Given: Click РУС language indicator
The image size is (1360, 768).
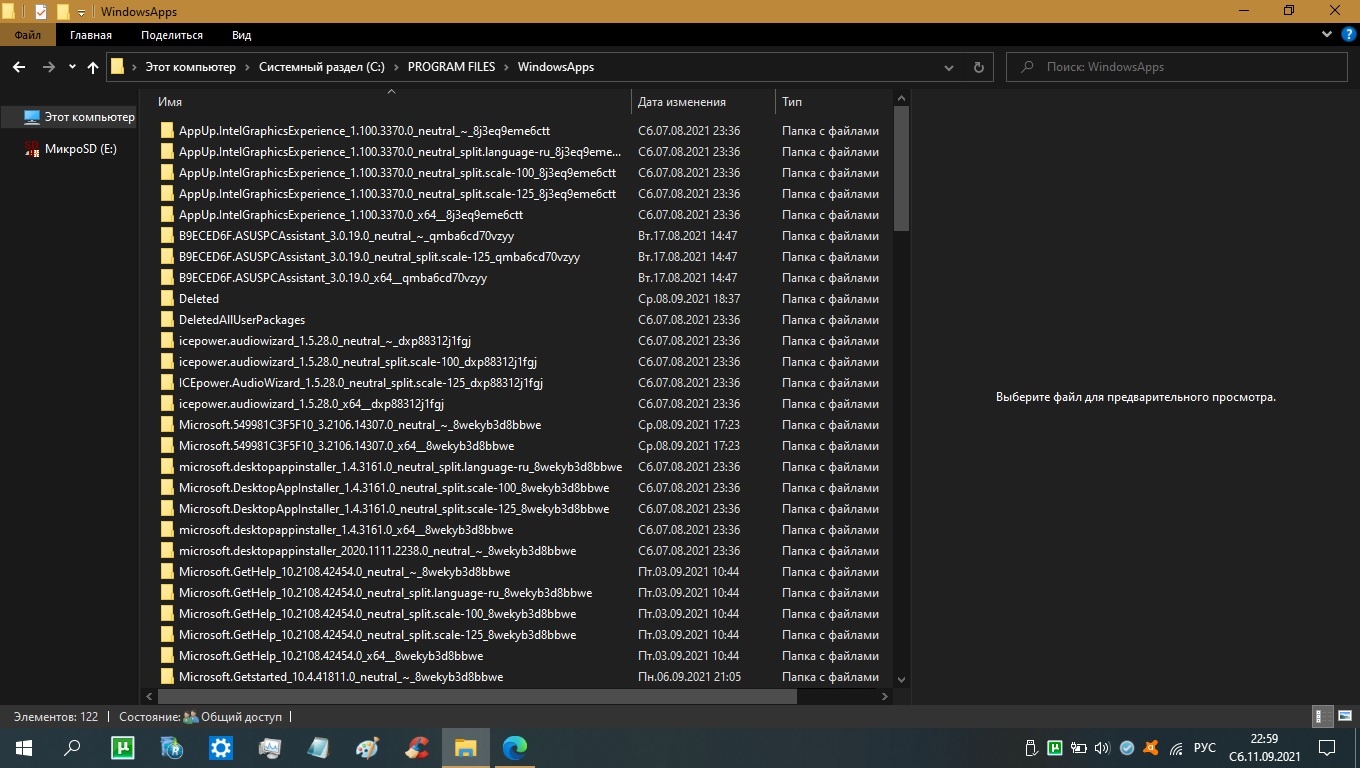Looking at the screenshot, I should click(1205, 748).
